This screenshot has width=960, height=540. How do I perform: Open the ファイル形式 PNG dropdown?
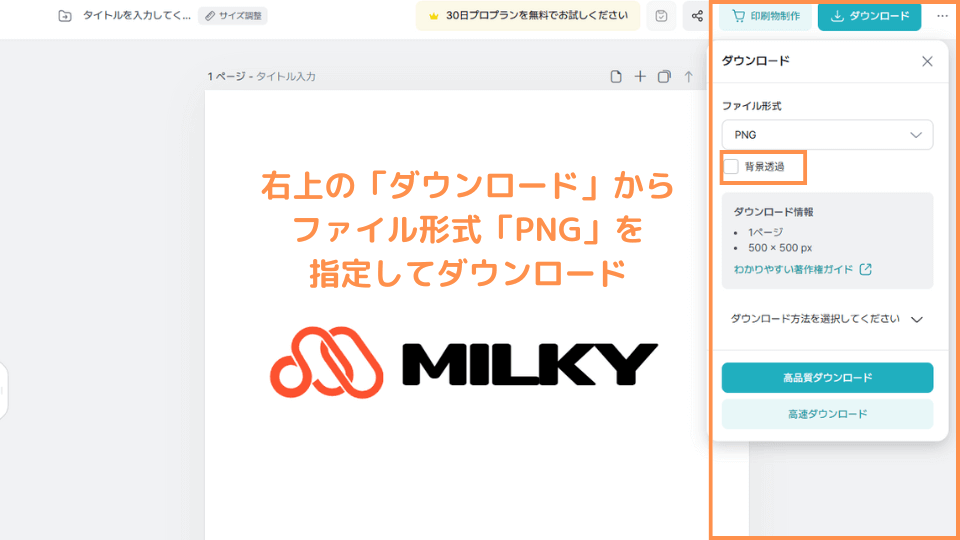click(827, 135)
